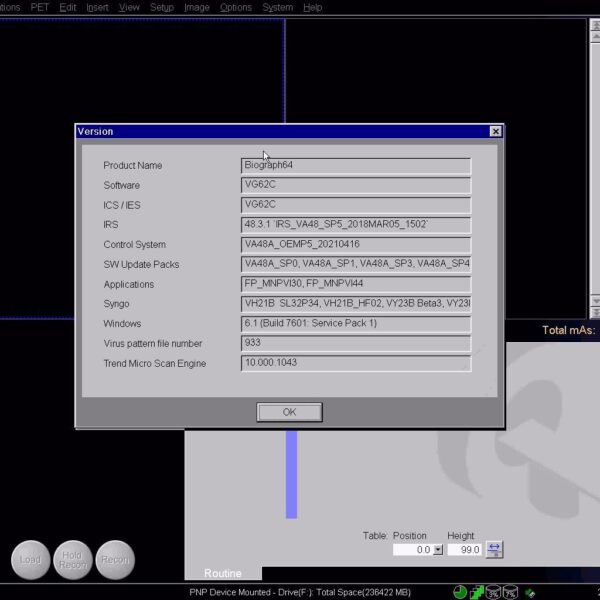Click the disk usage cylinder showing 3%

493,592
